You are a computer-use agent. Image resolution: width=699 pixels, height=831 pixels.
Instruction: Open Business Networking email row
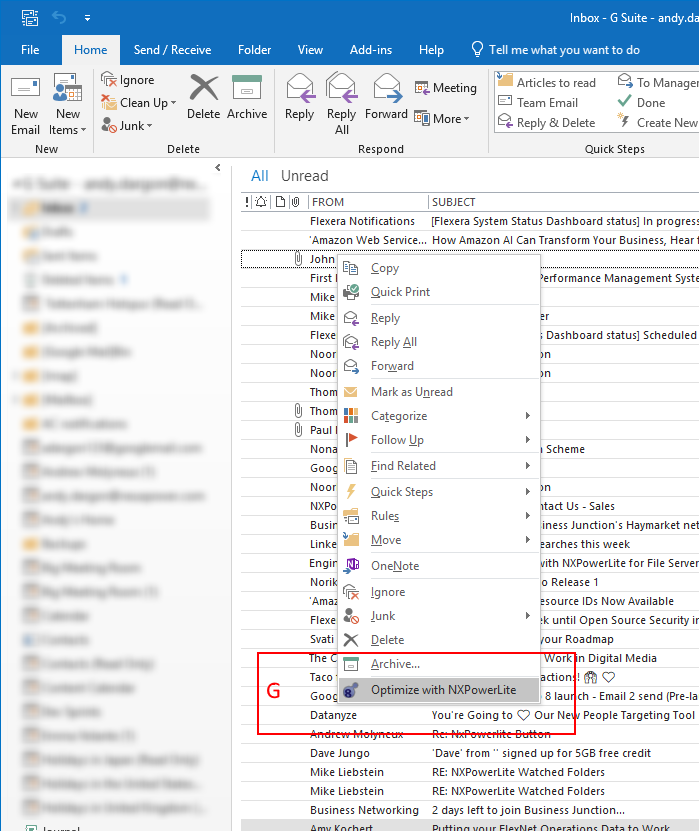click(470, 810)
